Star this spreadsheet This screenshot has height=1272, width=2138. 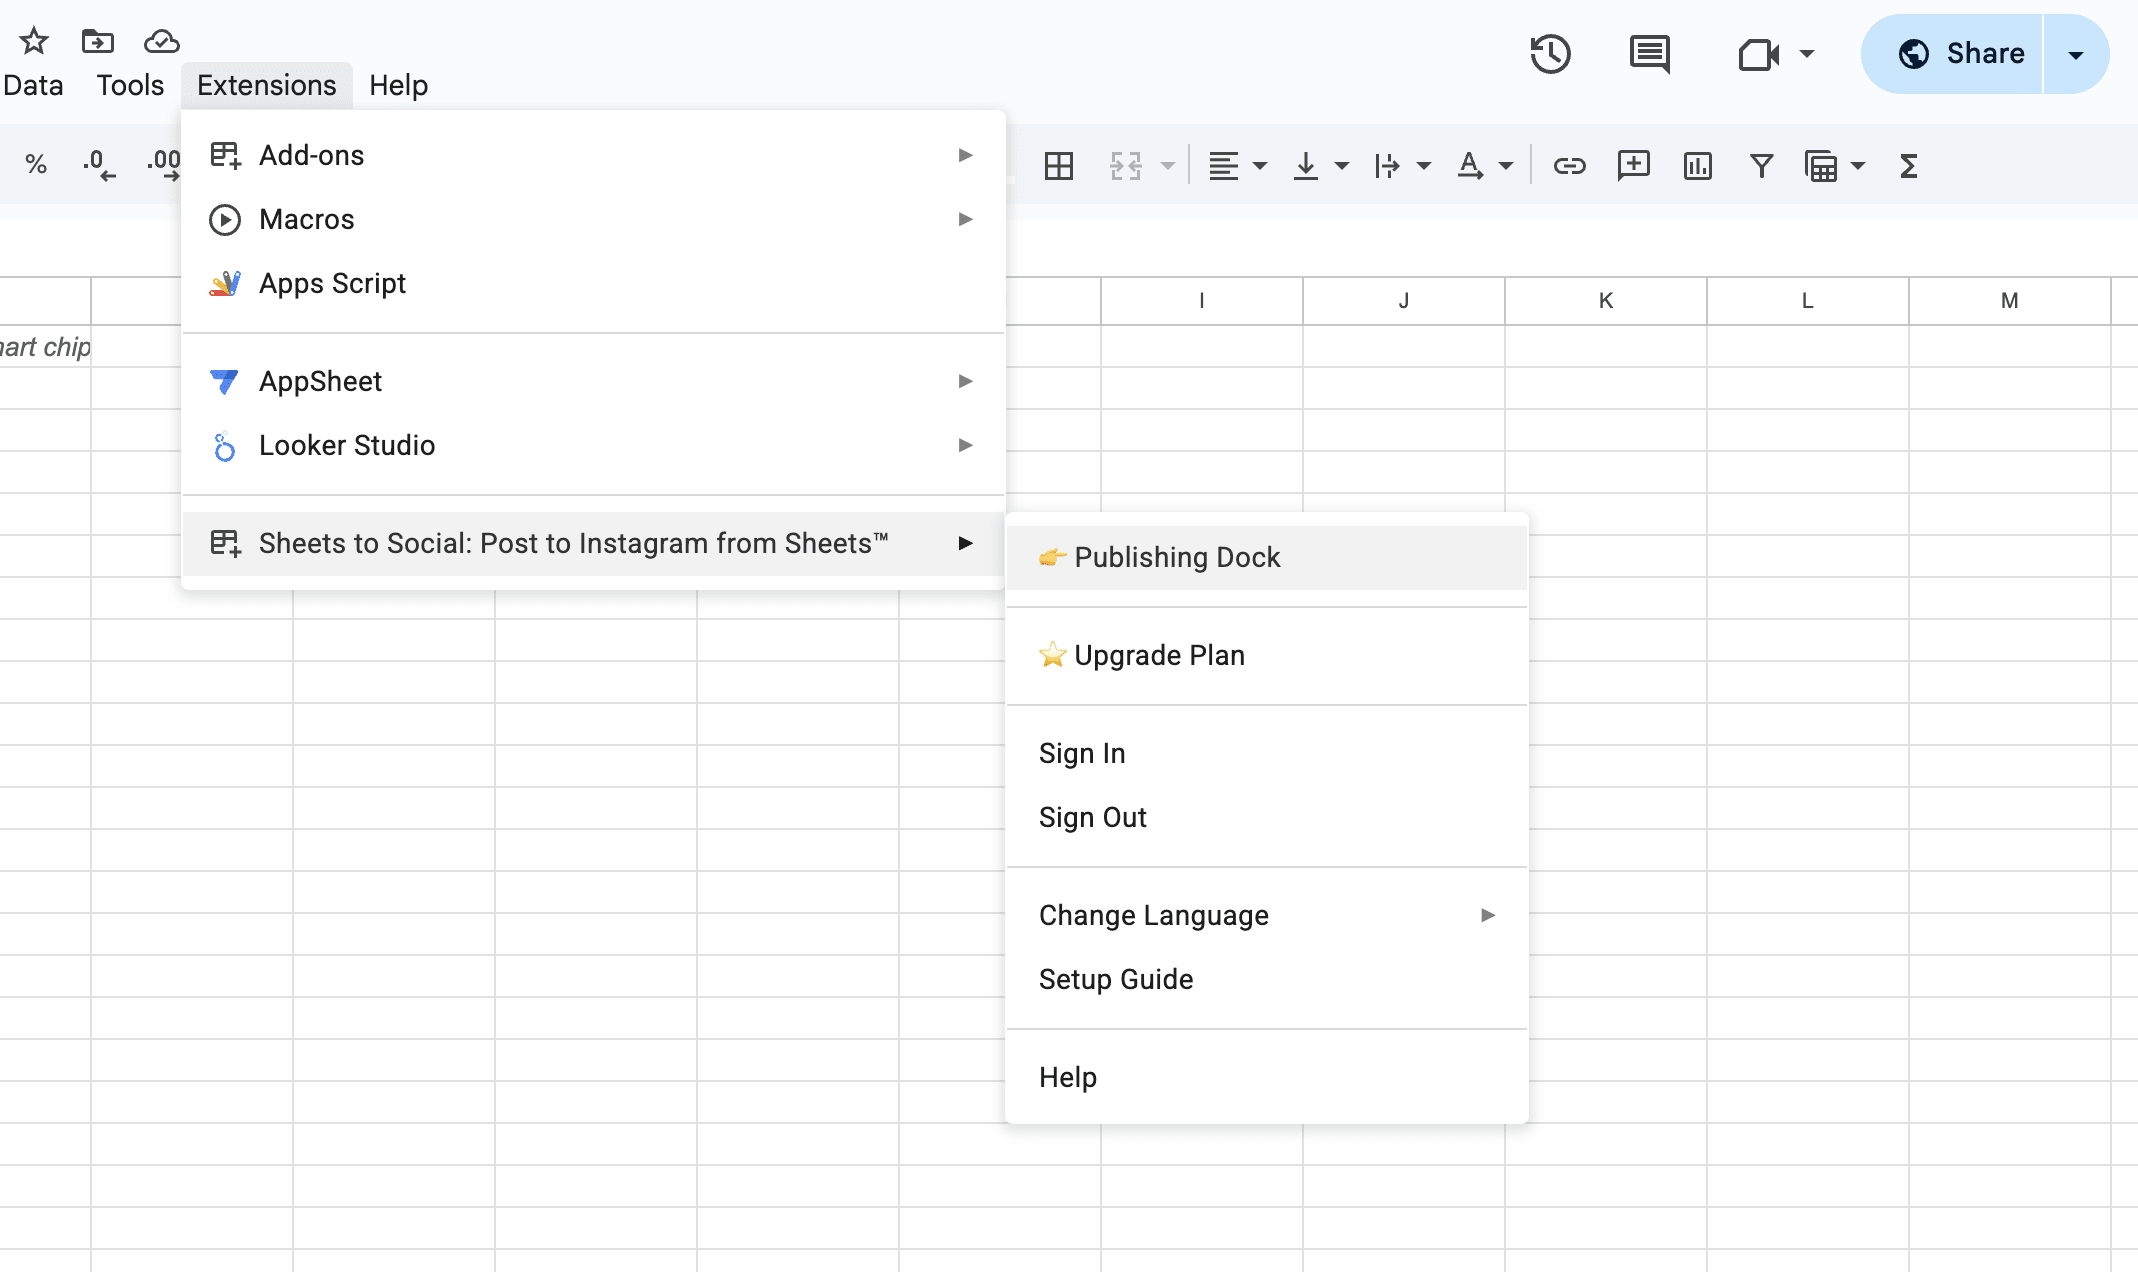point(34,41)
